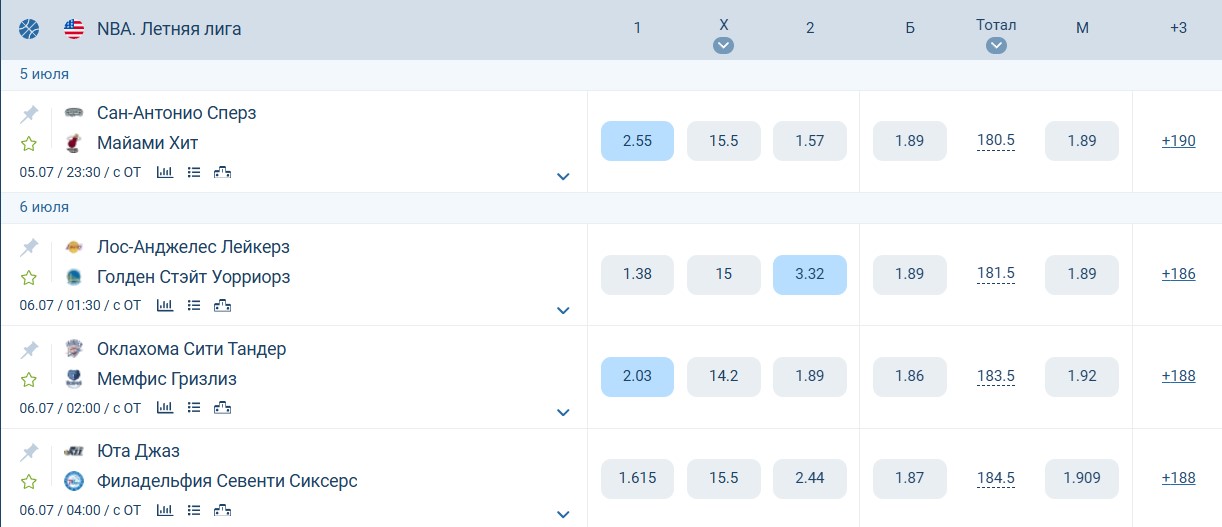The height and width of the screenshot is (527, 1222).
Task: Open statistics chart for Spurs vs Heat
Action: pyautogui.click(x=165, y=172)
